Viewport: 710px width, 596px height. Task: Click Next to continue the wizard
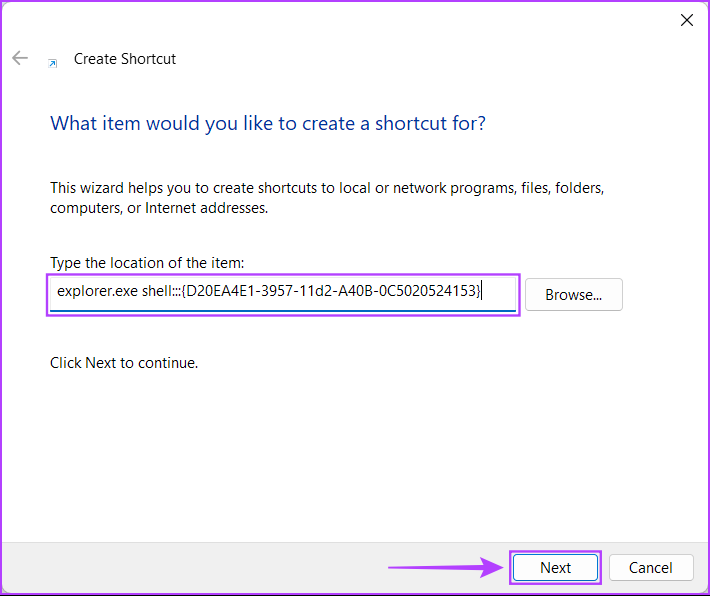tap(555, 568)
